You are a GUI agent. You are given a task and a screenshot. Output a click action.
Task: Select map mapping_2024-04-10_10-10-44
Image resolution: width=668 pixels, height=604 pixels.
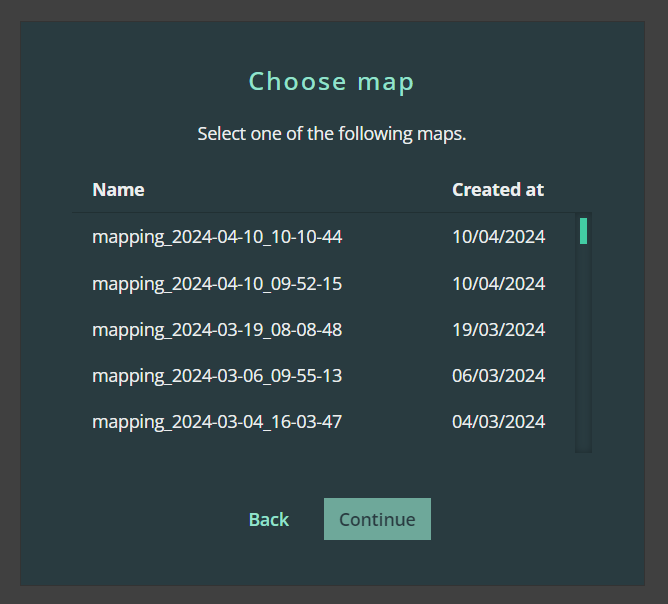(x=217, y=237)
